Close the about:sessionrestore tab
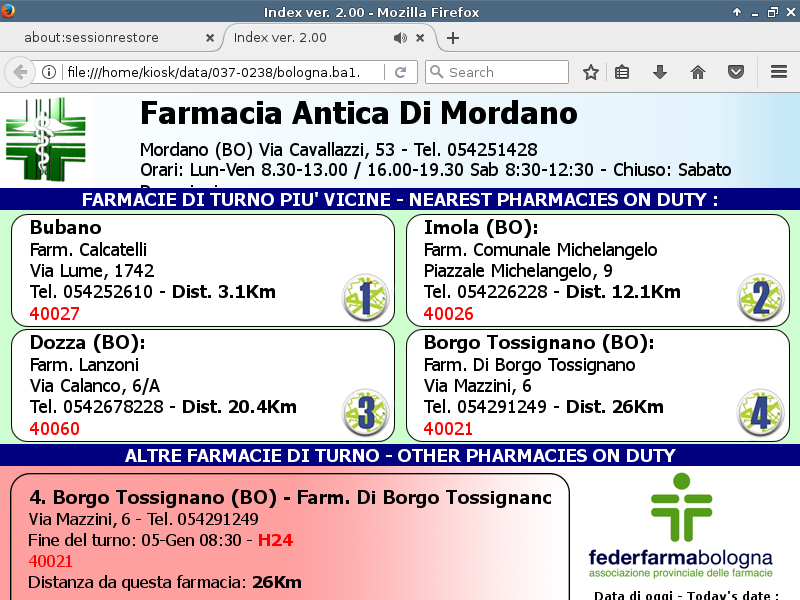800x600 pixels. coord(209,38)
